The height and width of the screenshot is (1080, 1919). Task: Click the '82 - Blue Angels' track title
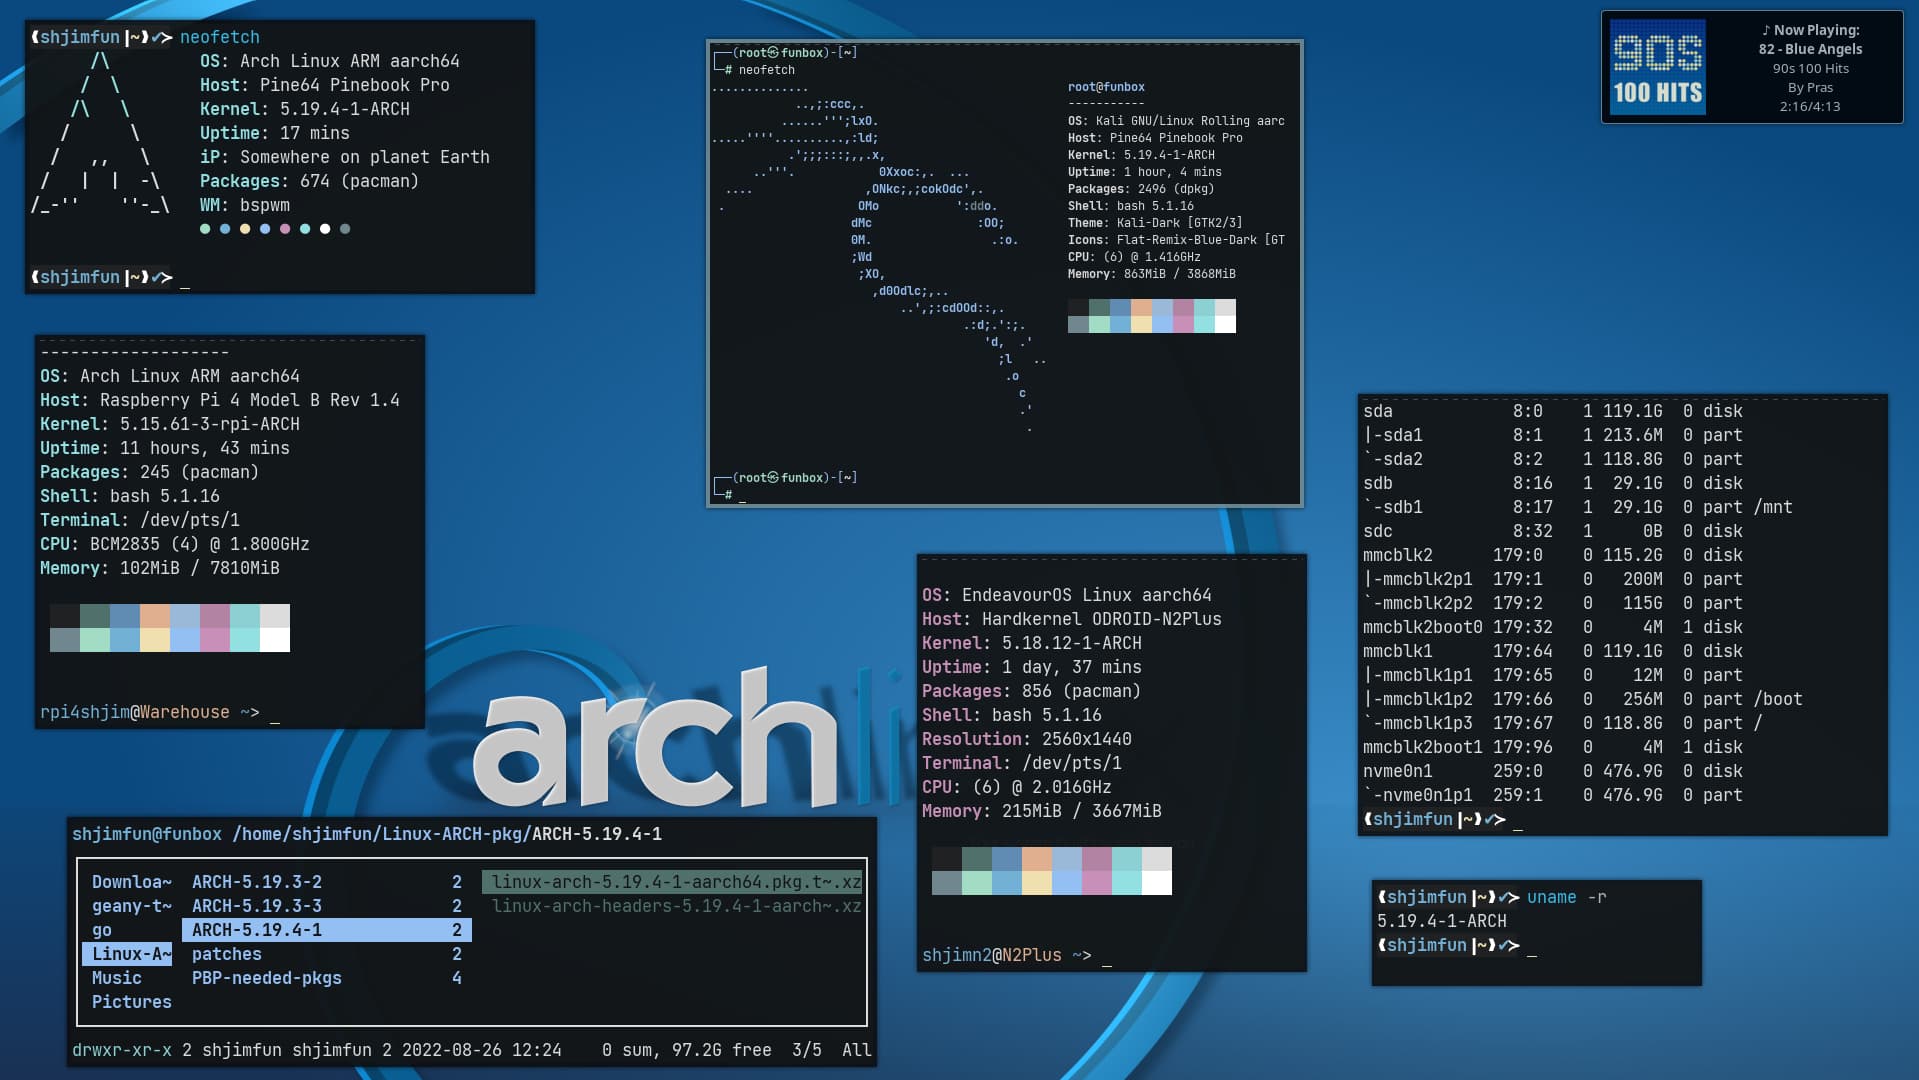pyautogui.click(x=1810, y=49)
